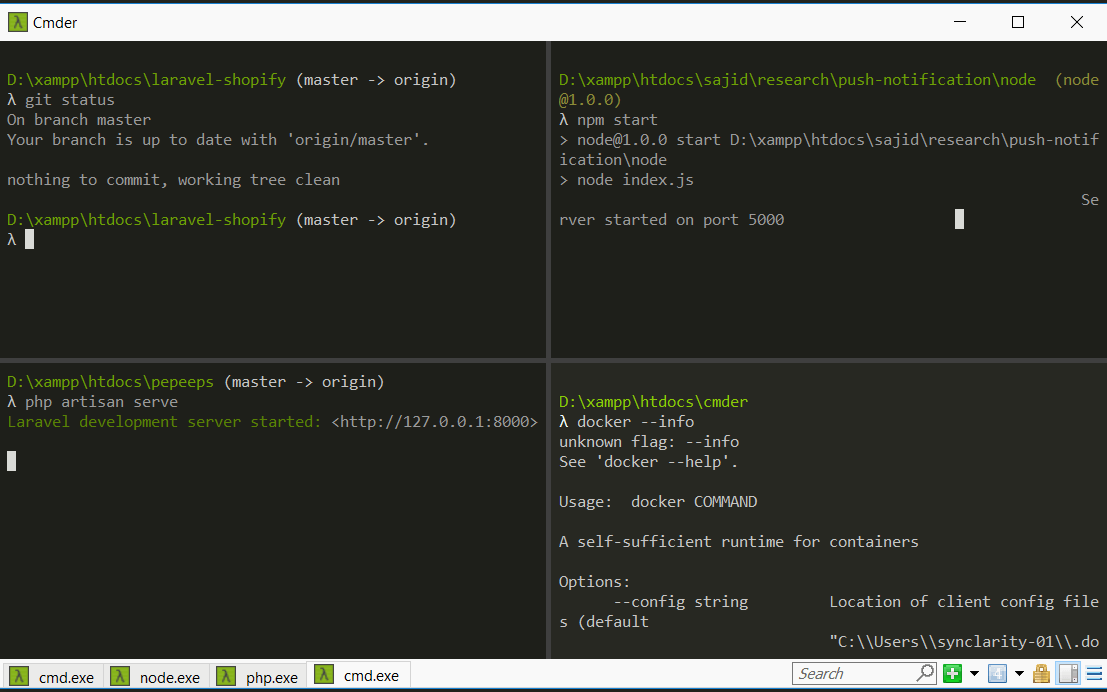This screenshot has height=692, width=1107.
Task: Click 'php artisan serve' command text
Action: point(102,402)
